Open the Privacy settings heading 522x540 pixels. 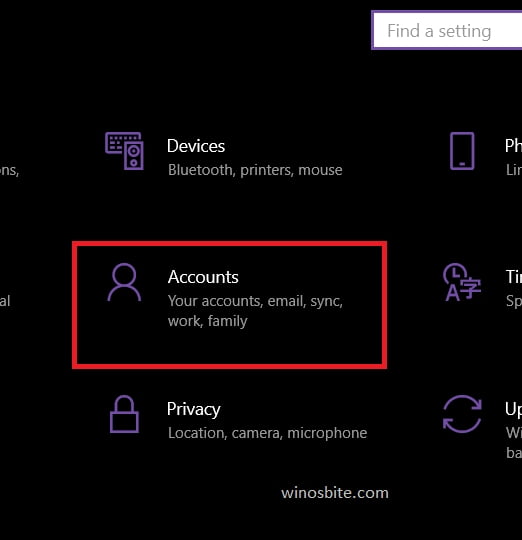[x=194, y=409]
